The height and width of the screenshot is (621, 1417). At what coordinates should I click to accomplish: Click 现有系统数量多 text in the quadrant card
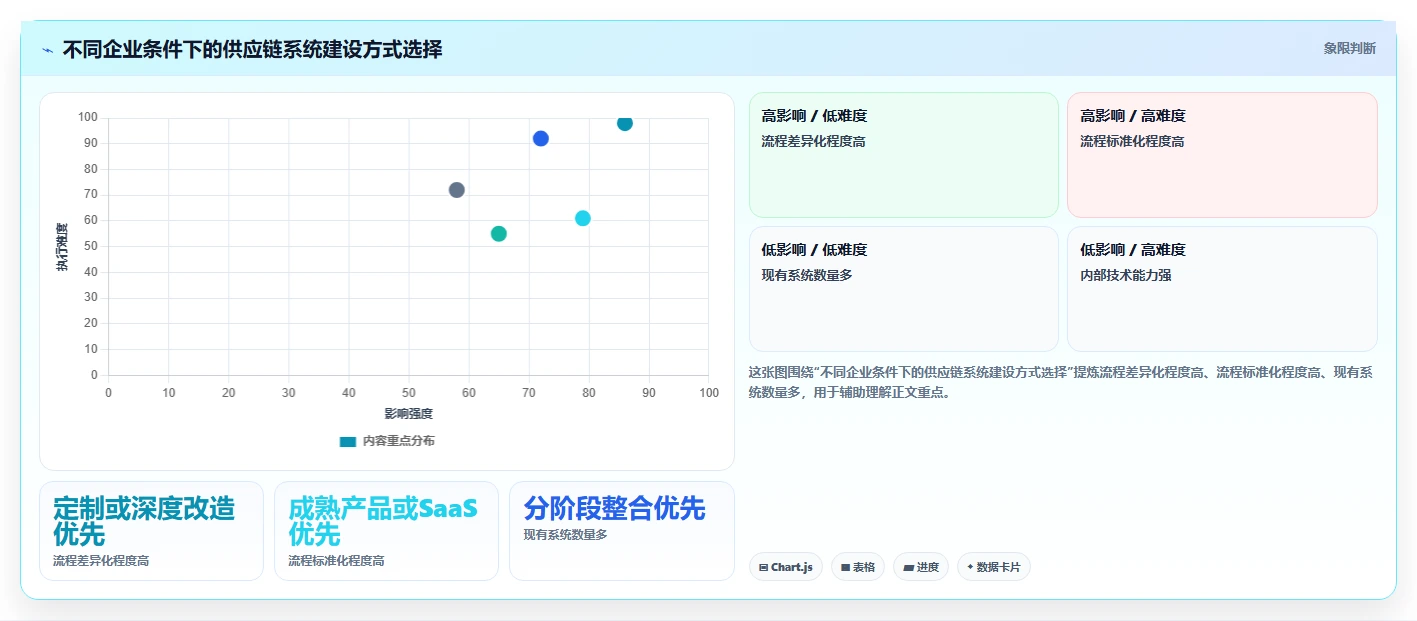pos(807,275)
